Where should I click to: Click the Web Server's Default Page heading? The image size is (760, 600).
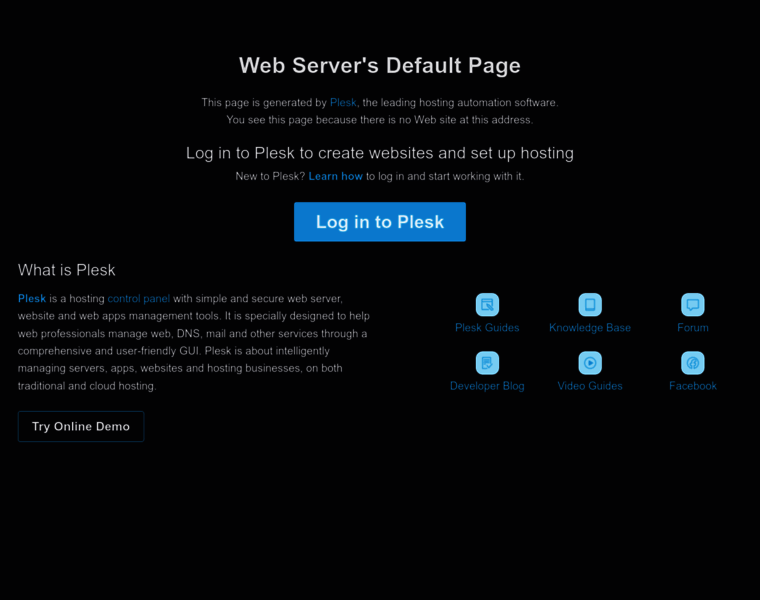click(x=380, y=65)
